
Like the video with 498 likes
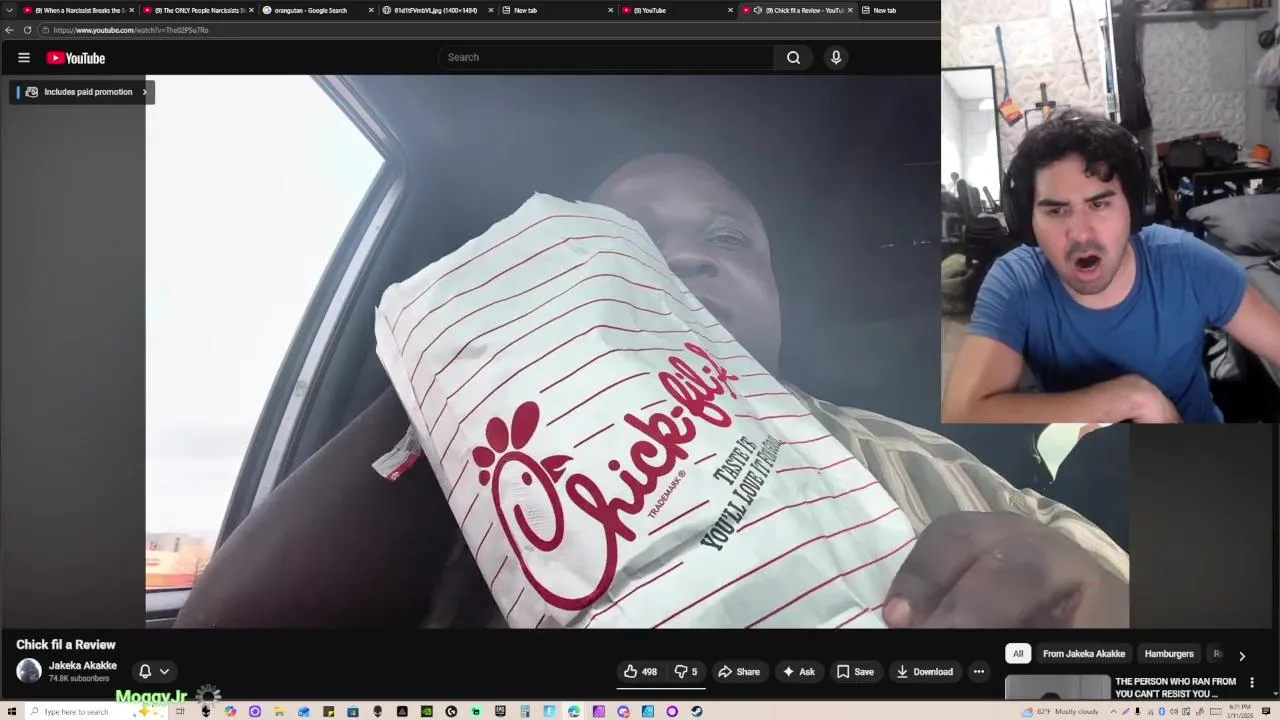[641, 672]
